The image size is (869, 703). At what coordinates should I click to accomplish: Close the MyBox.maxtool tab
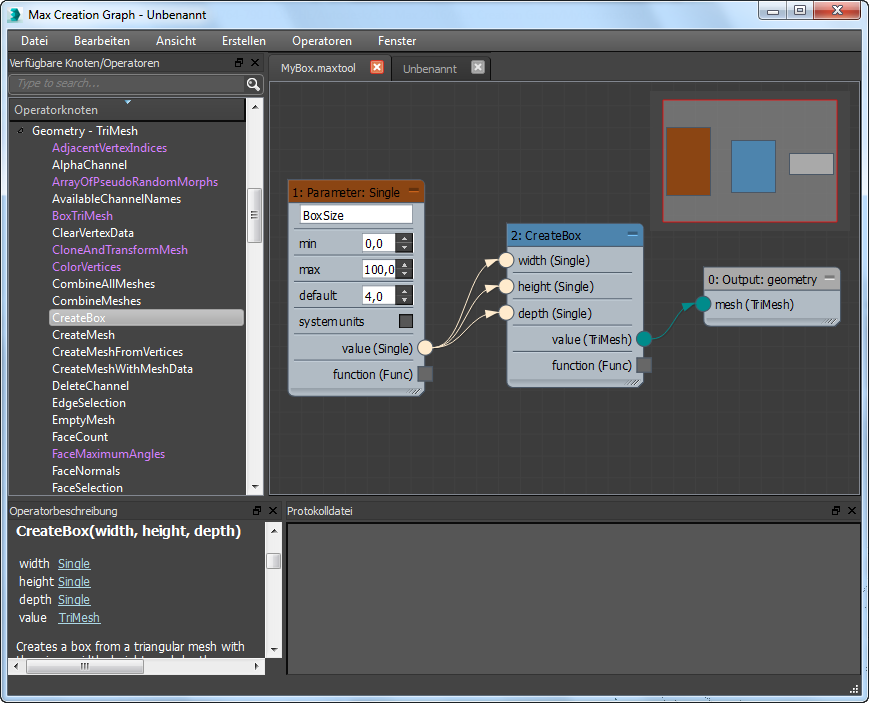click(x=377, y=67)
